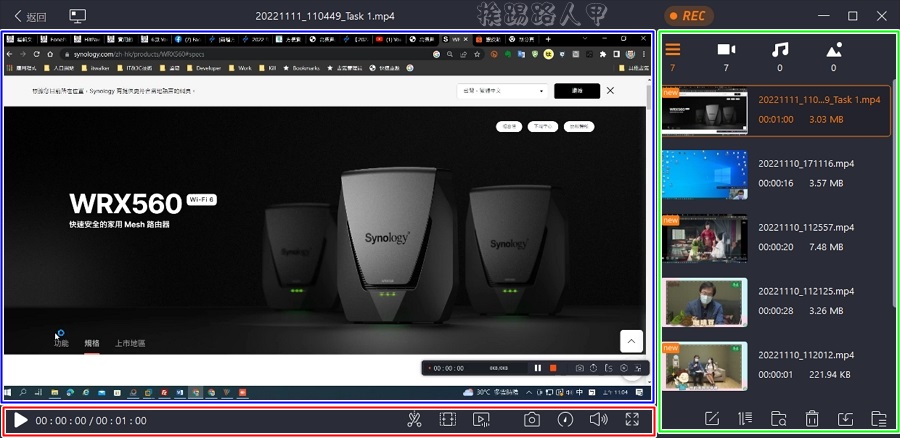Click the import file icon
900x438 pixels.
[x=845, y=419]
